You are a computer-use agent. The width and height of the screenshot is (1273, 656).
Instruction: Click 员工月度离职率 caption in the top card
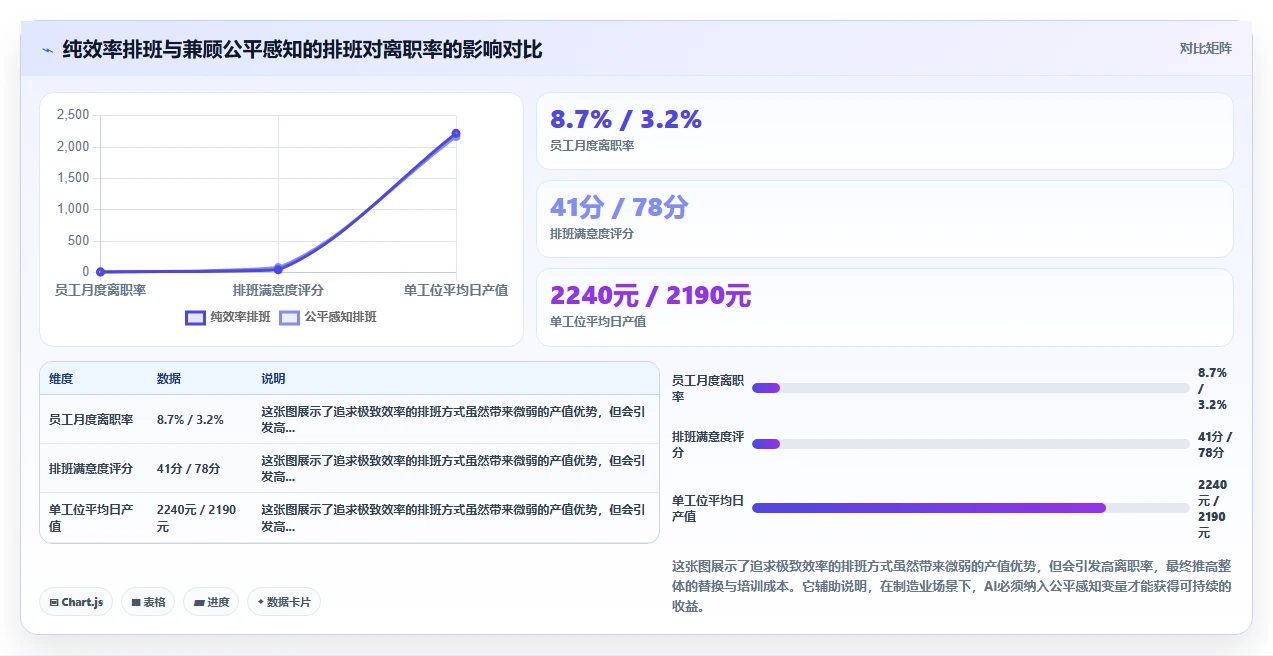[x=592, y=146]
